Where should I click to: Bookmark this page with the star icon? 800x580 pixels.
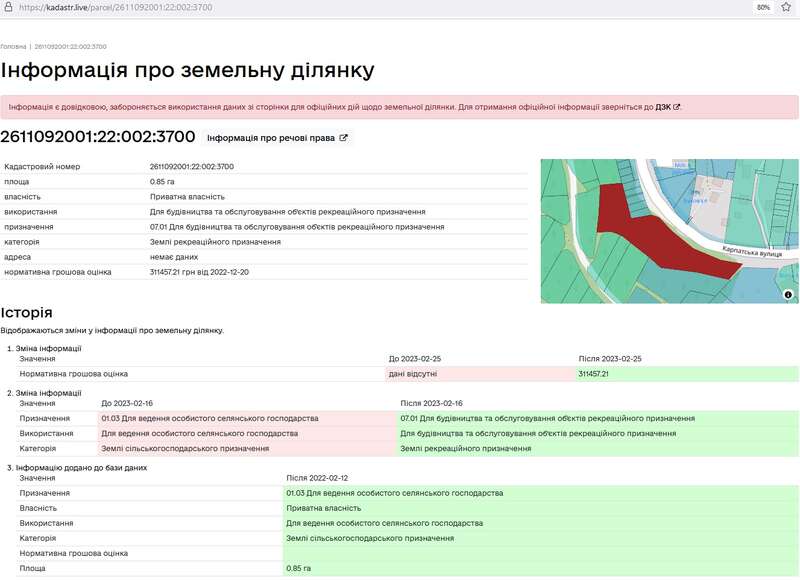[x=785, y=7]
